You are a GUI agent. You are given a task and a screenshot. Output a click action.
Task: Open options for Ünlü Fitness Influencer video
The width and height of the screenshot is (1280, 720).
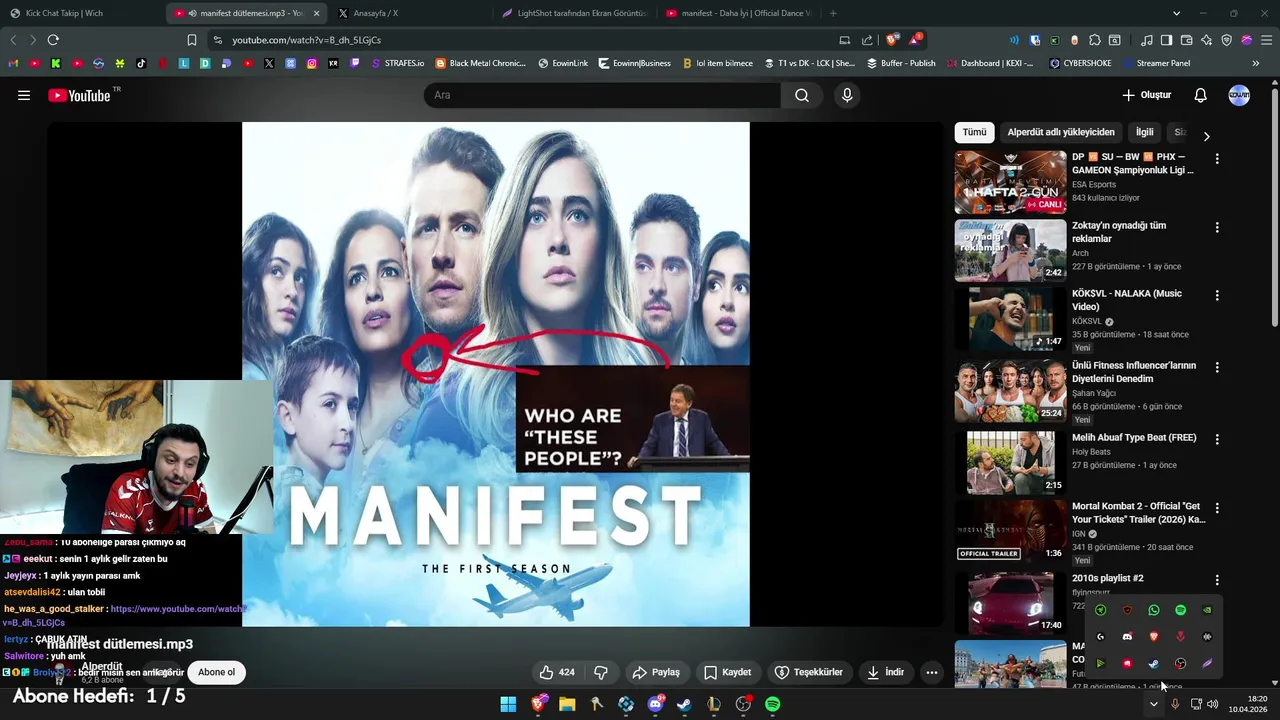(x=1217, y=367)
